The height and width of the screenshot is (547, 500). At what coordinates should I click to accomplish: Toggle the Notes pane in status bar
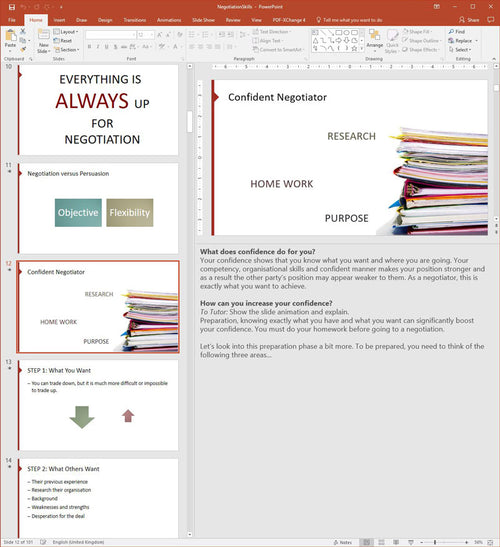(x=343, y=542)
